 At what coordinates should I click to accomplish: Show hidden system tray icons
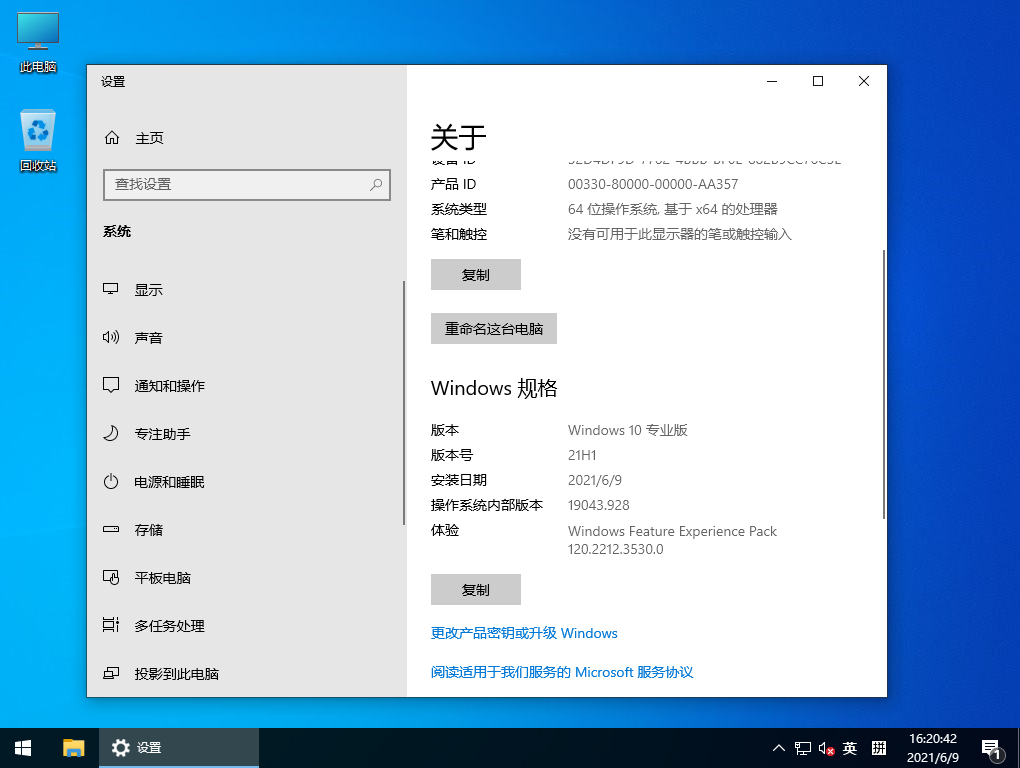[778, 748]
